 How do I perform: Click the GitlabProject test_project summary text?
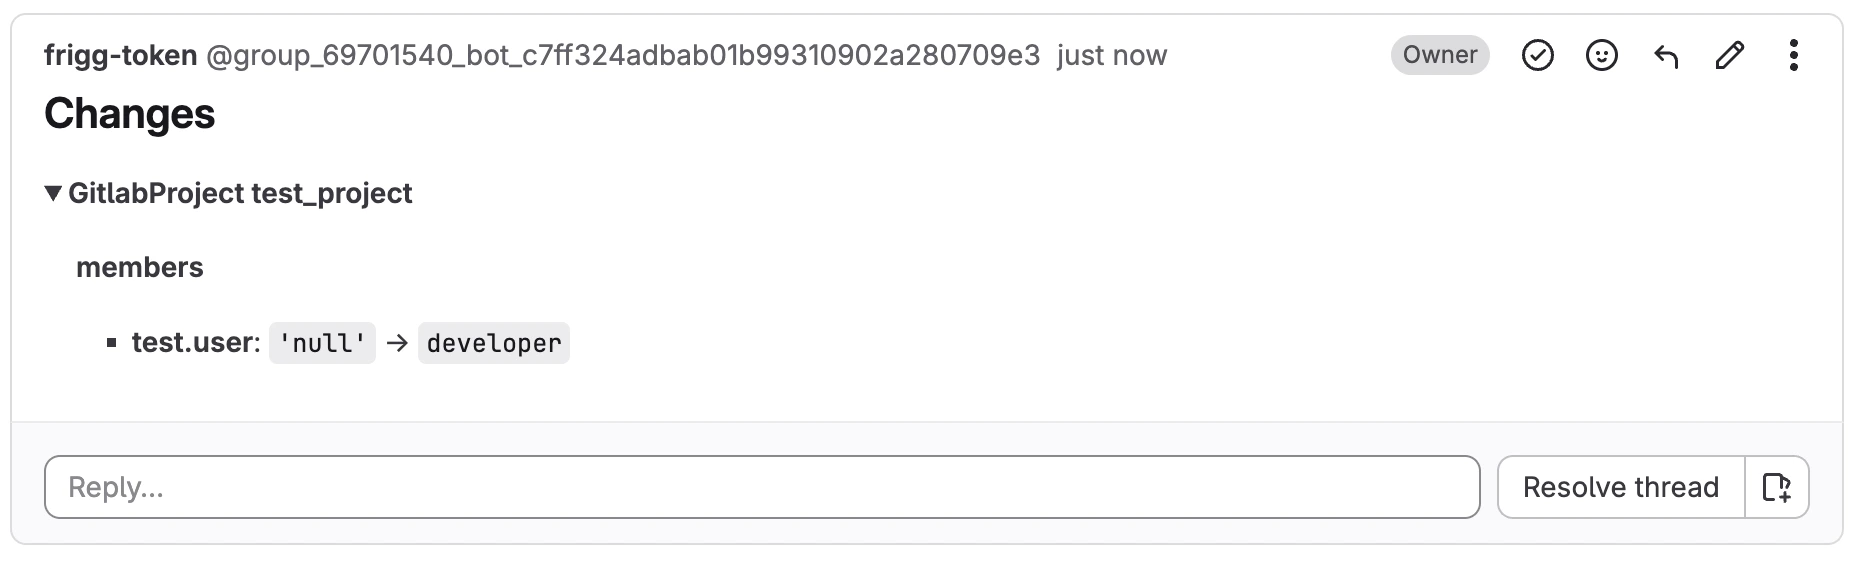coord(240,193)
